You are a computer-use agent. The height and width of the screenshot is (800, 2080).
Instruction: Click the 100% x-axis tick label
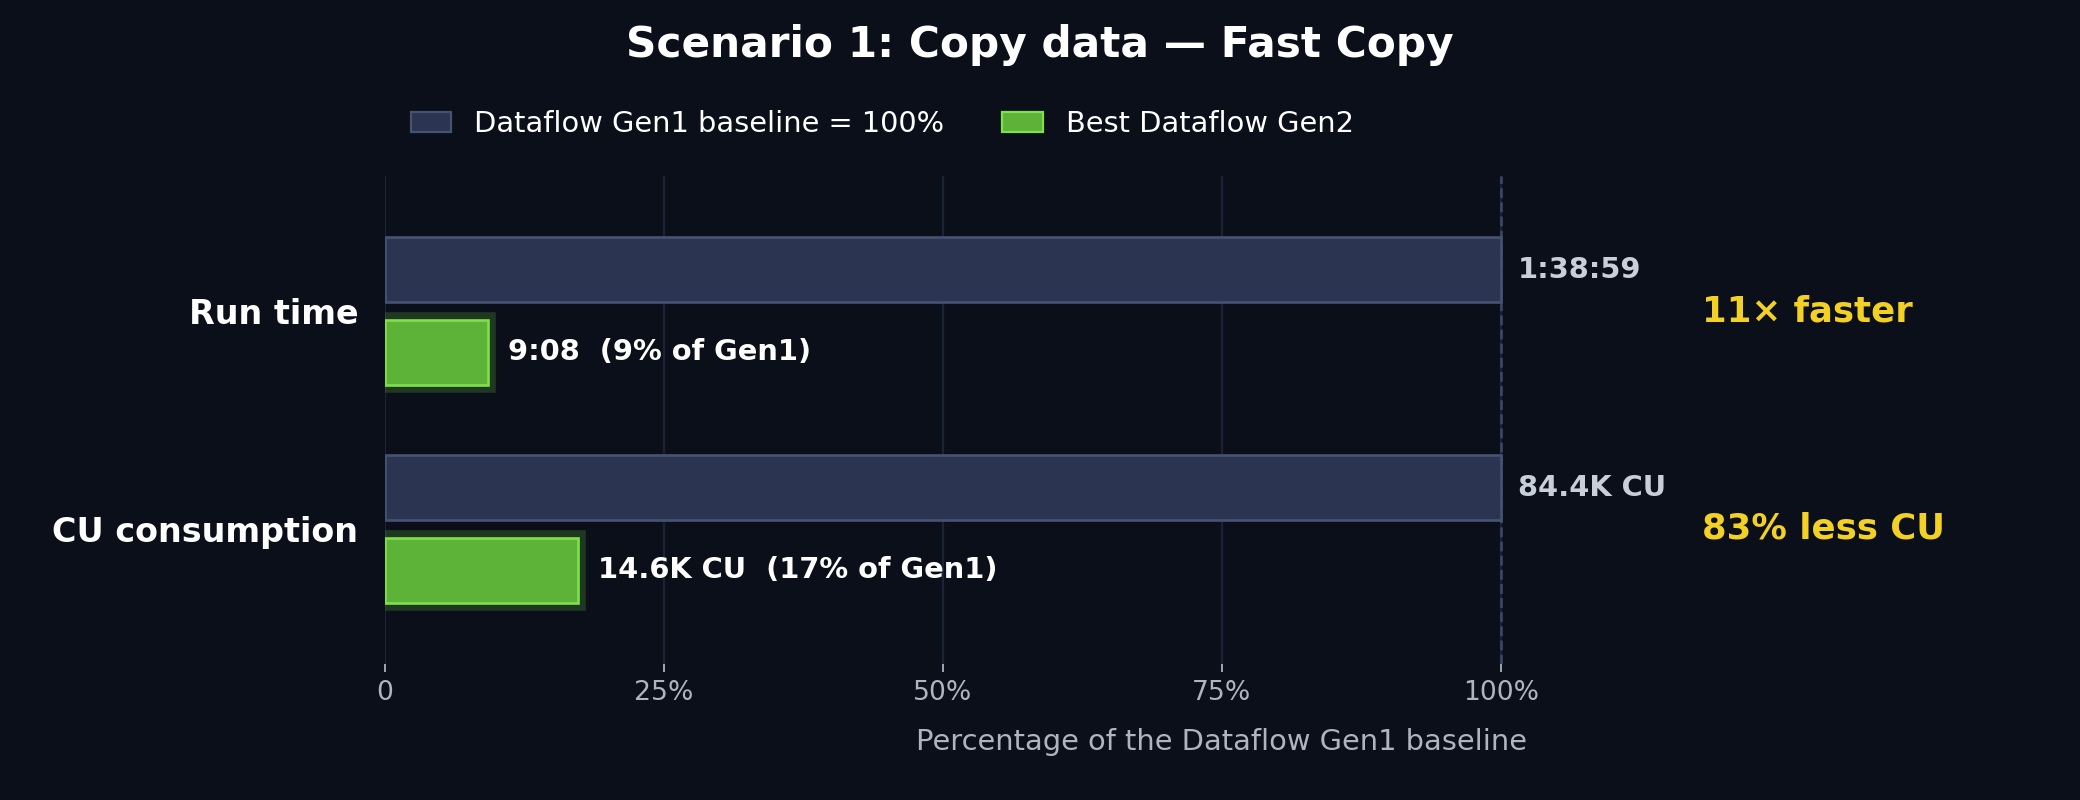(1501, 691)
